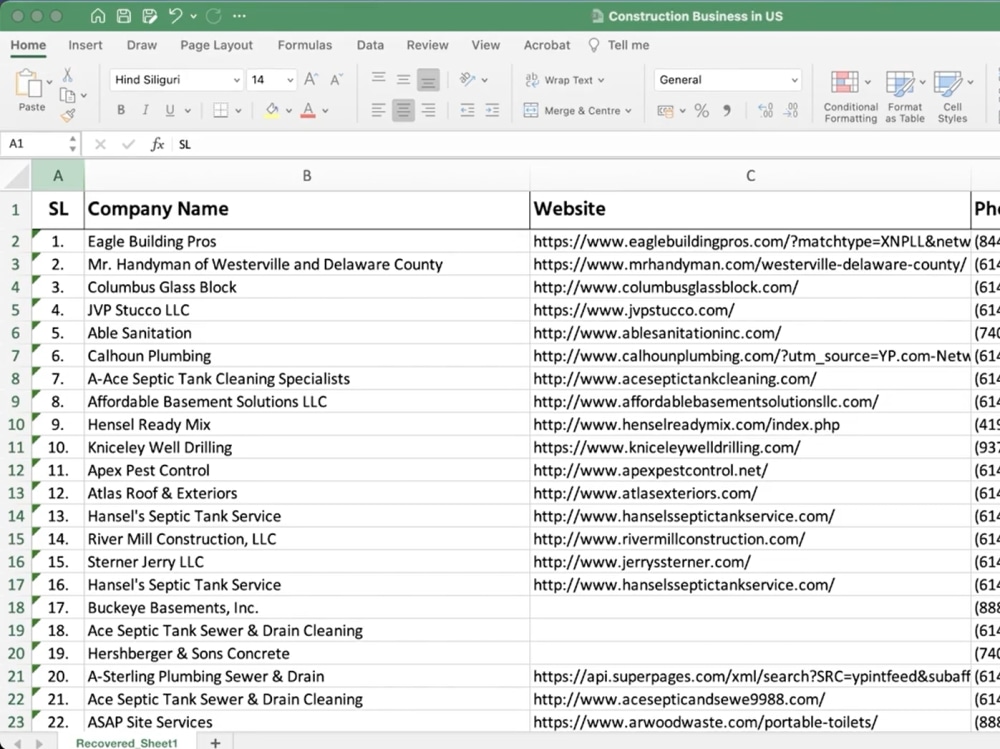Click Tell me search
Screen dimensions: 1000x749
(x=619, y=45)
